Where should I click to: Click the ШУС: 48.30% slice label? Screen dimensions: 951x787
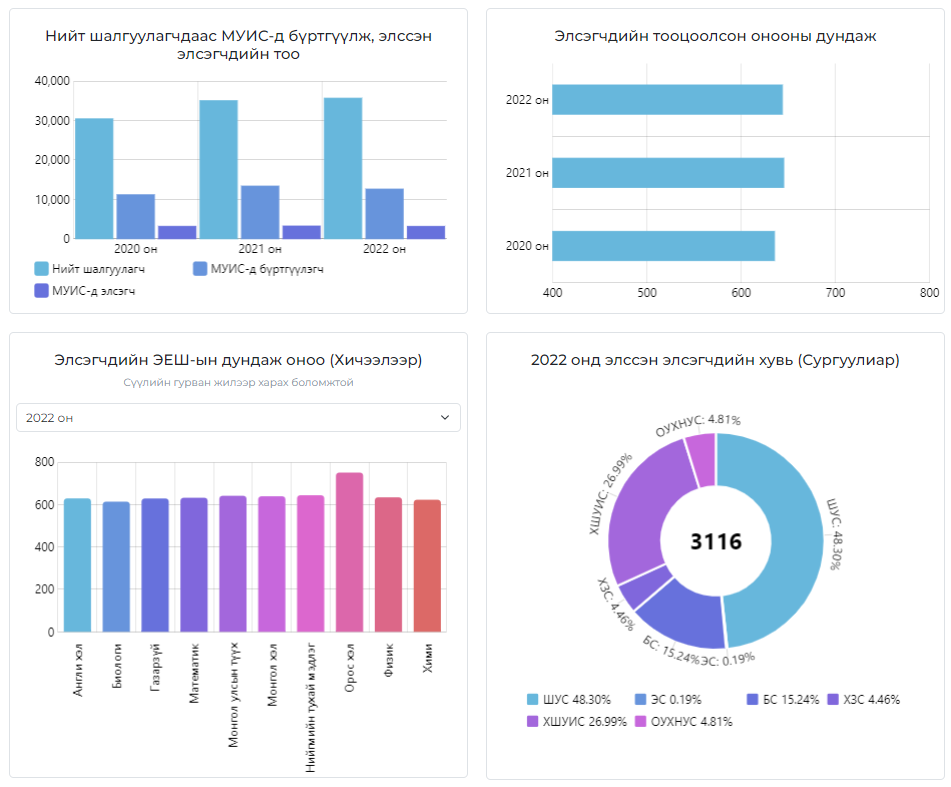point(835,534)
